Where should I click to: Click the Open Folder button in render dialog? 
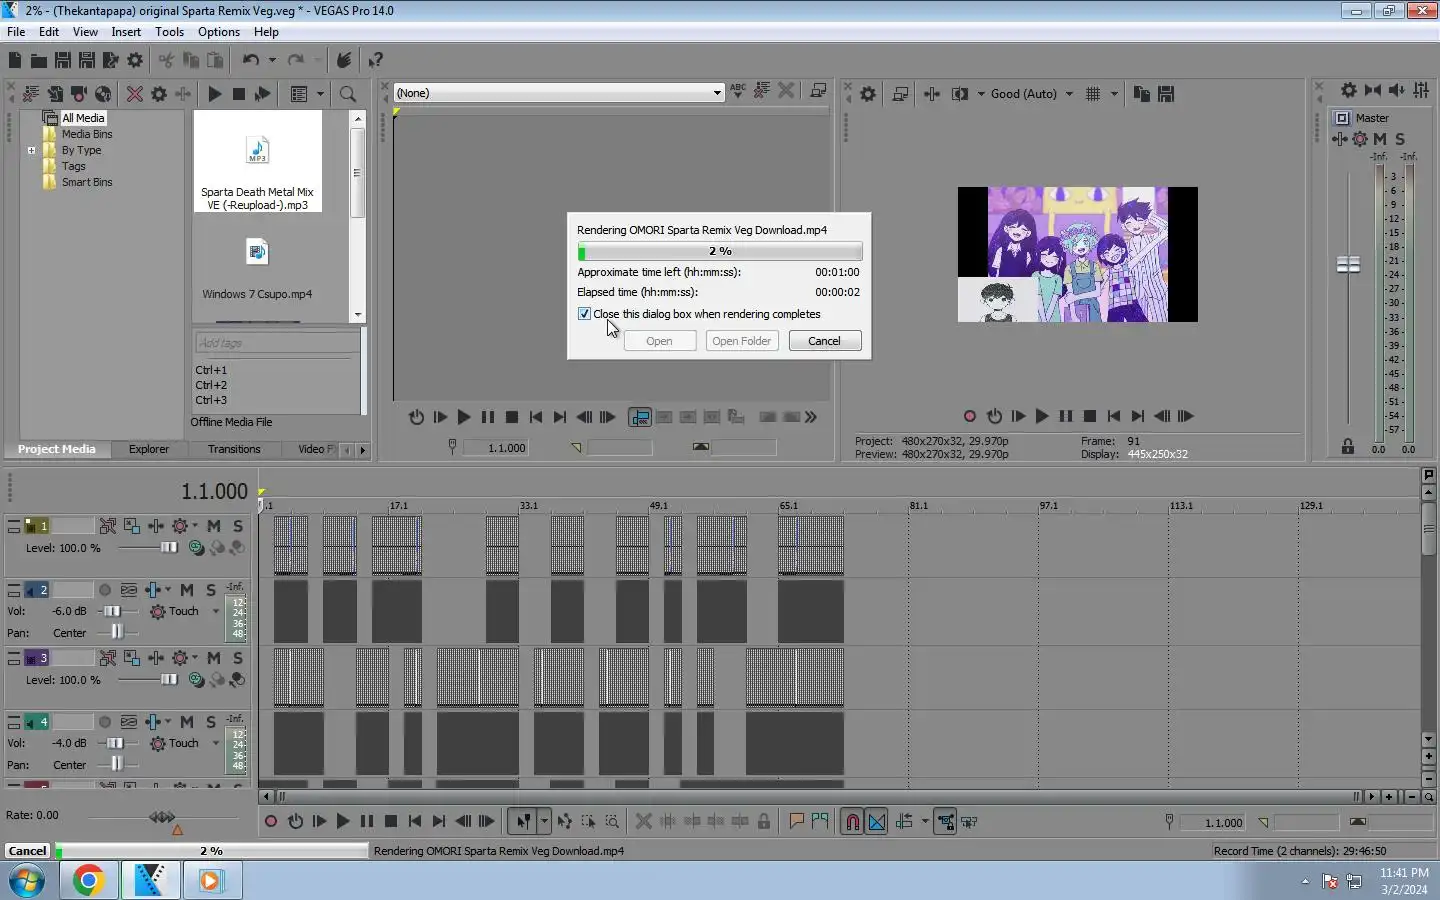(741, 341)
